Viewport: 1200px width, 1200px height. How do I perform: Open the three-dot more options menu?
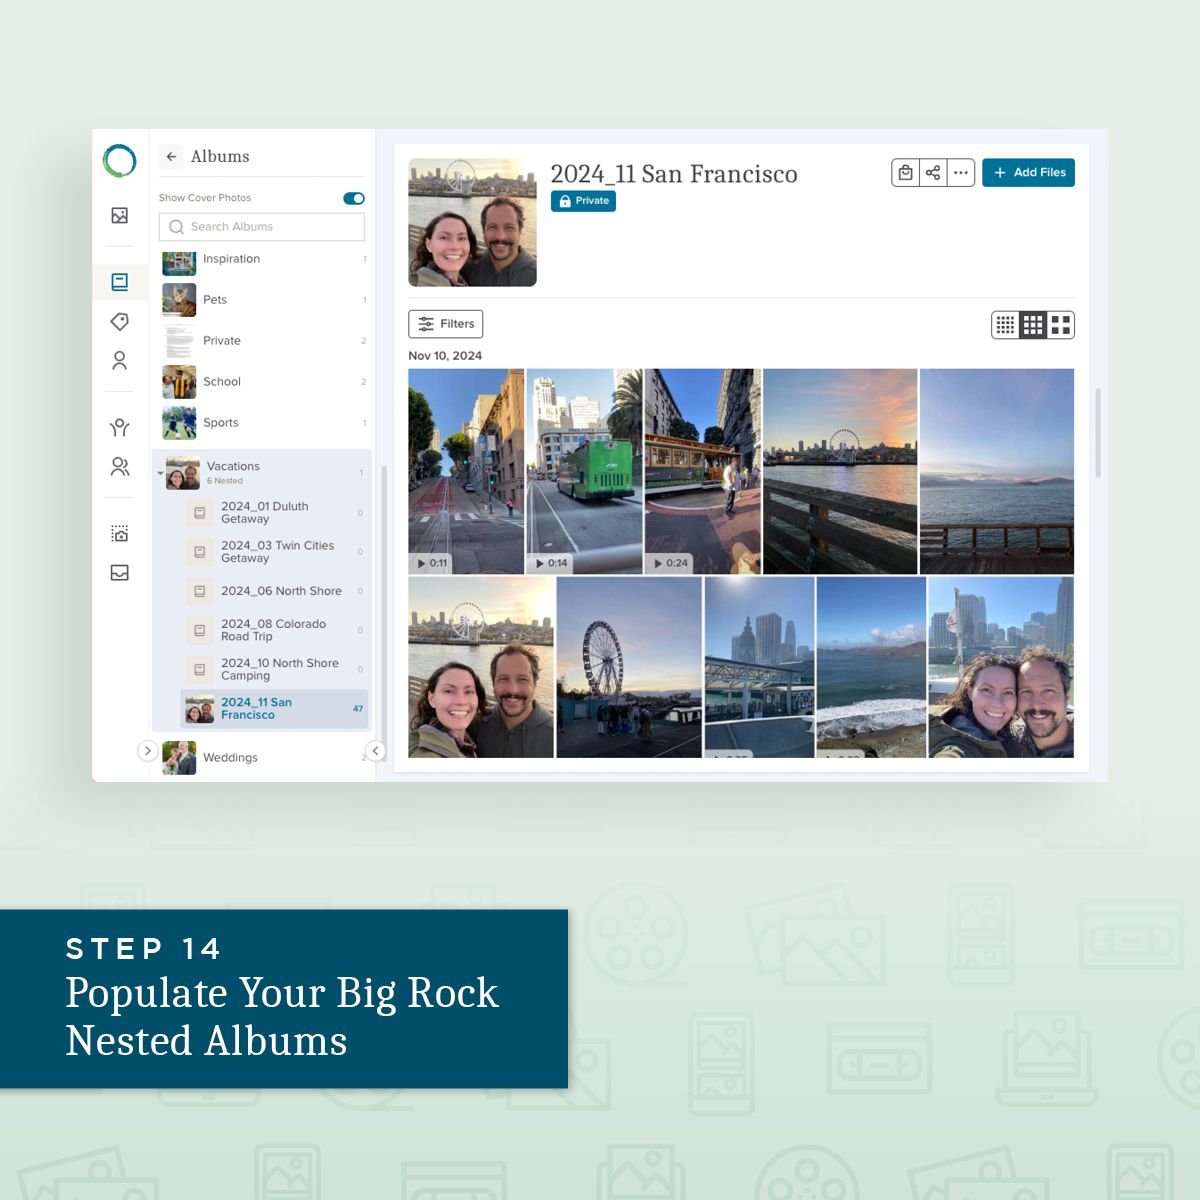pos(961,173)
